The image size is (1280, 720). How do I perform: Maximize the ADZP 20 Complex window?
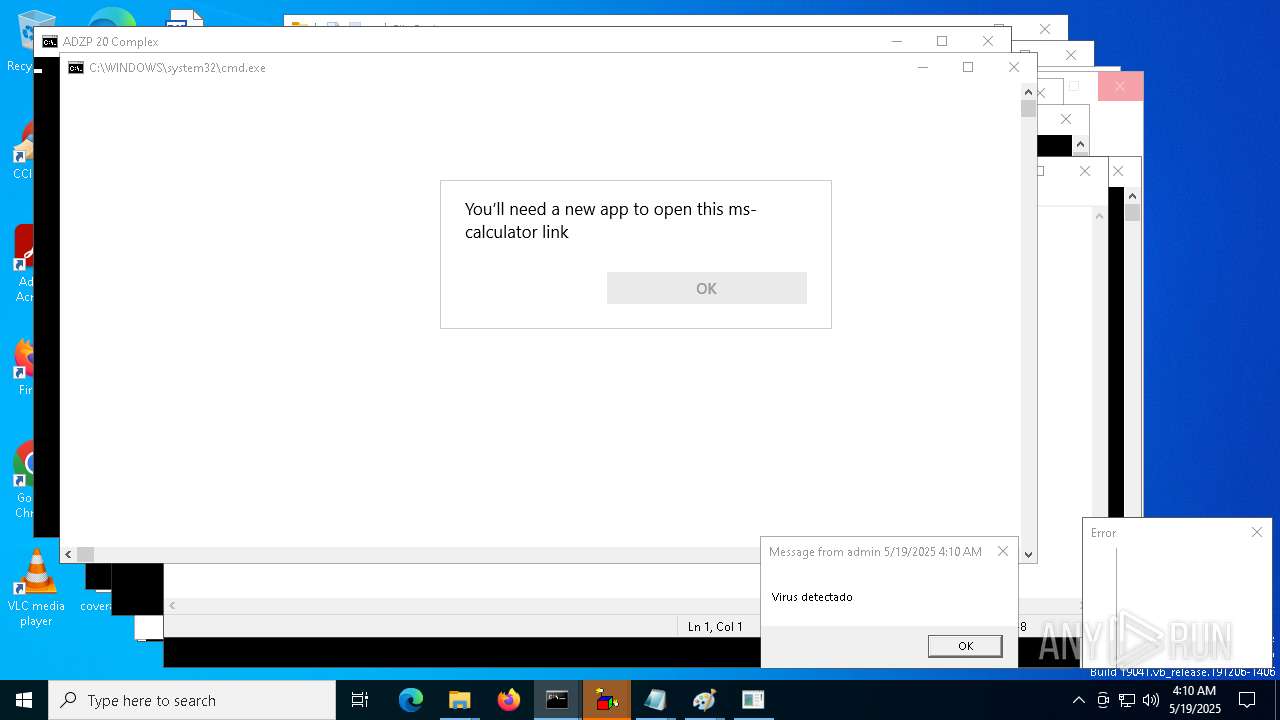[941, 41]
